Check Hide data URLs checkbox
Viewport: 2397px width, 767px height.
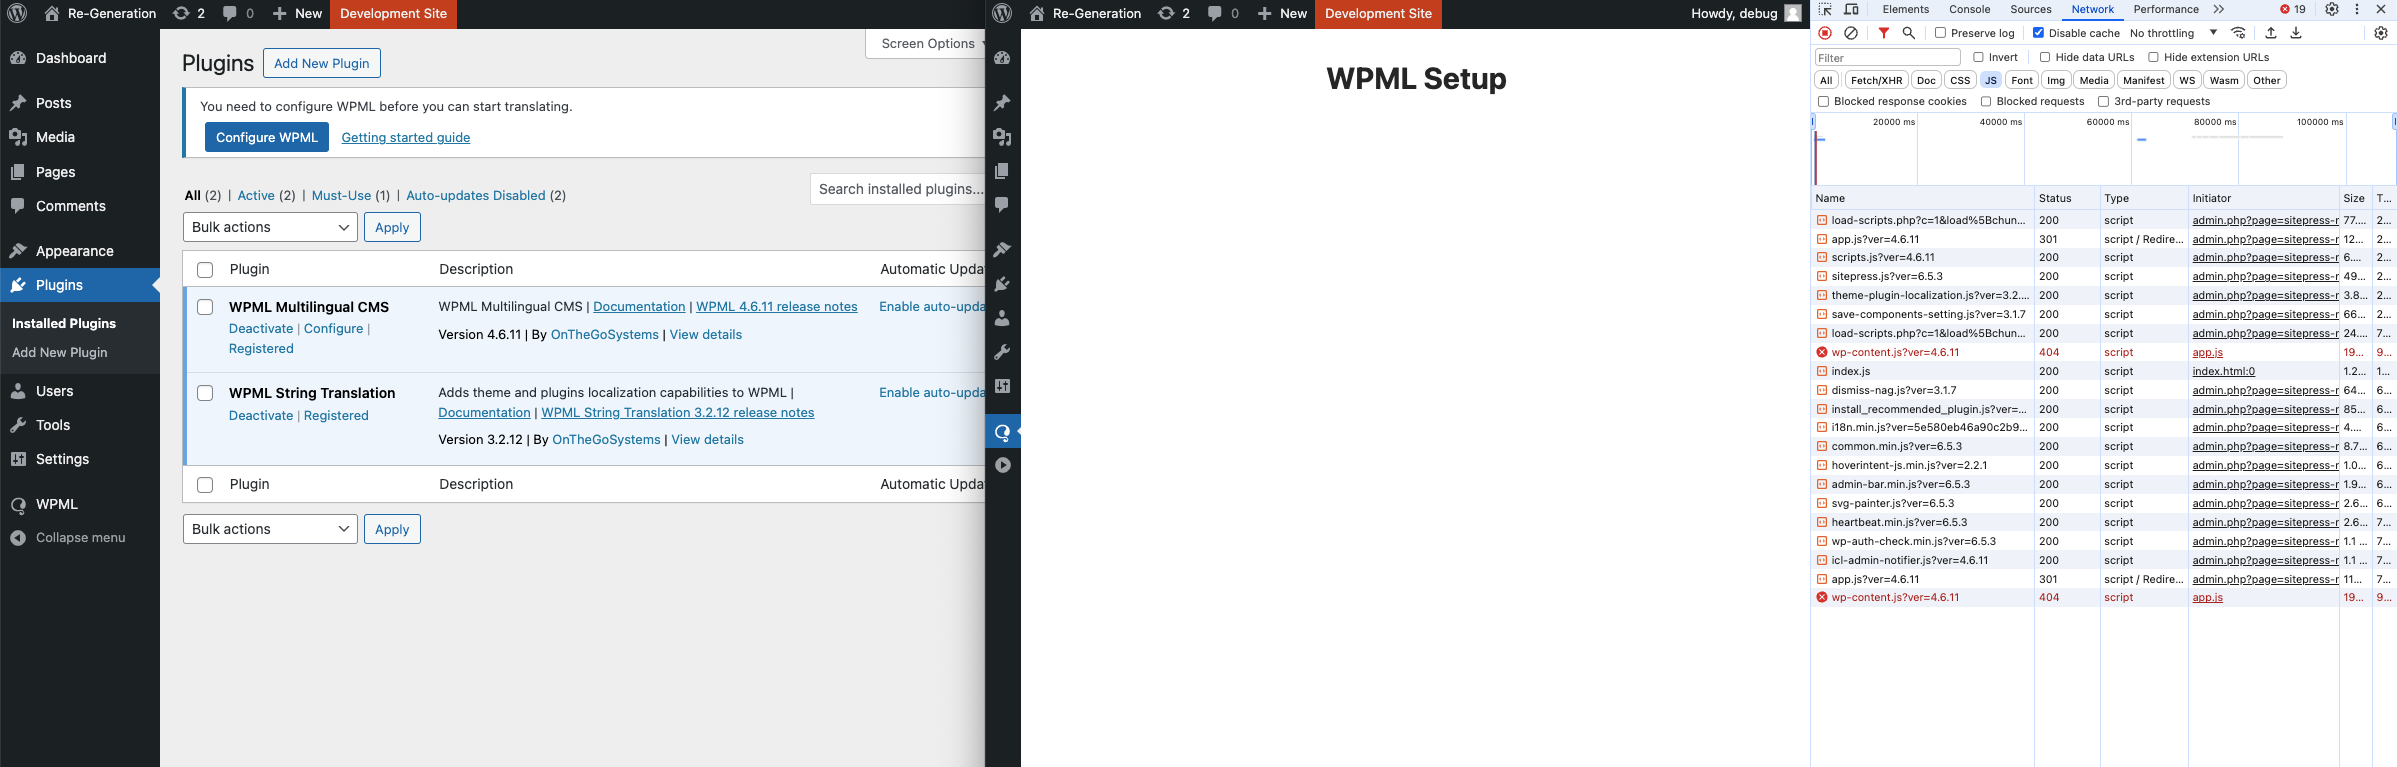tap(2045, 57)
